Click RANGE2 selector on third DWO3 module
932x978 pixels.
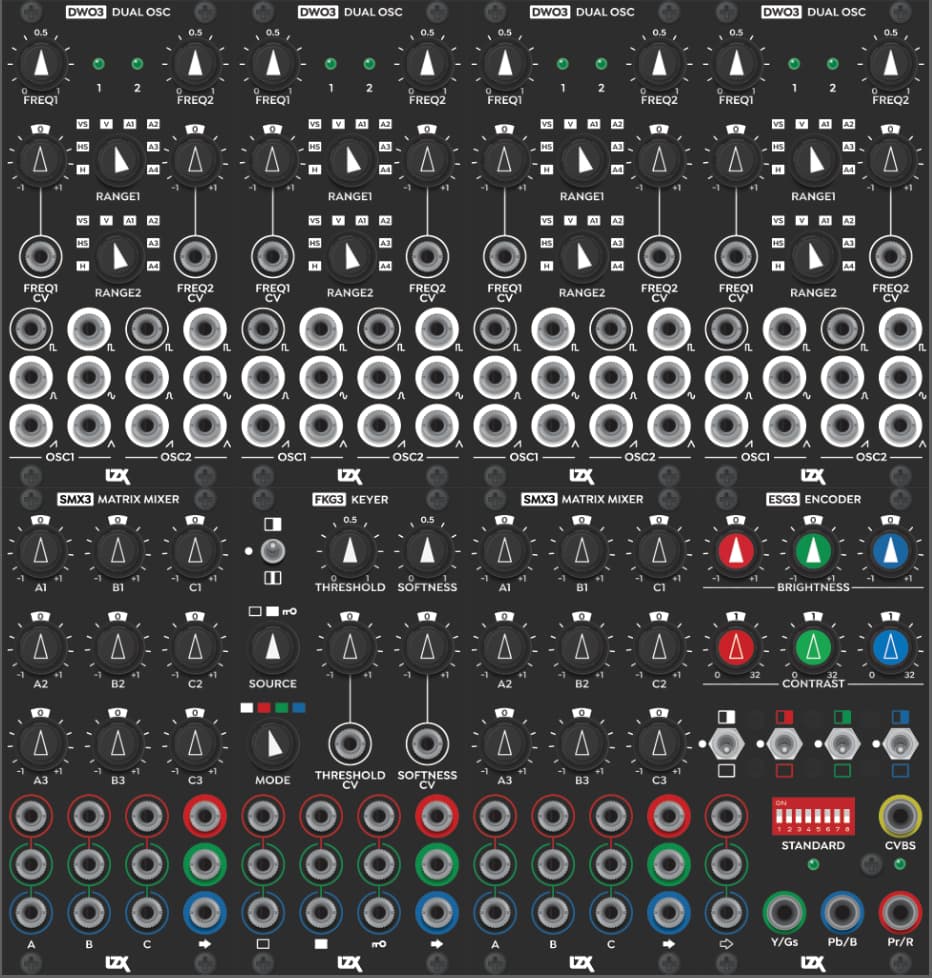click(x=582, y=256)
